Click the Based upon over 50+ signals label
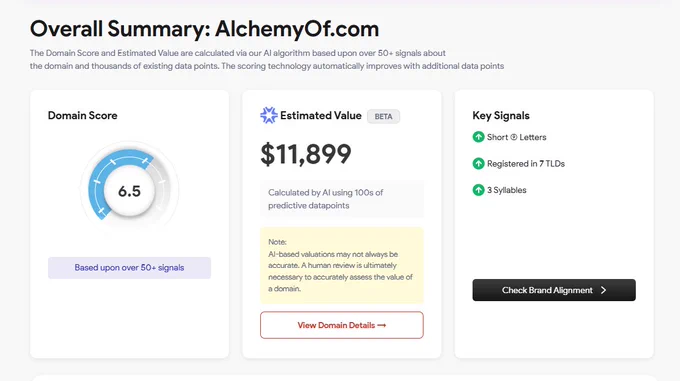This screenshot has height=381, width=680. point(129,267)
